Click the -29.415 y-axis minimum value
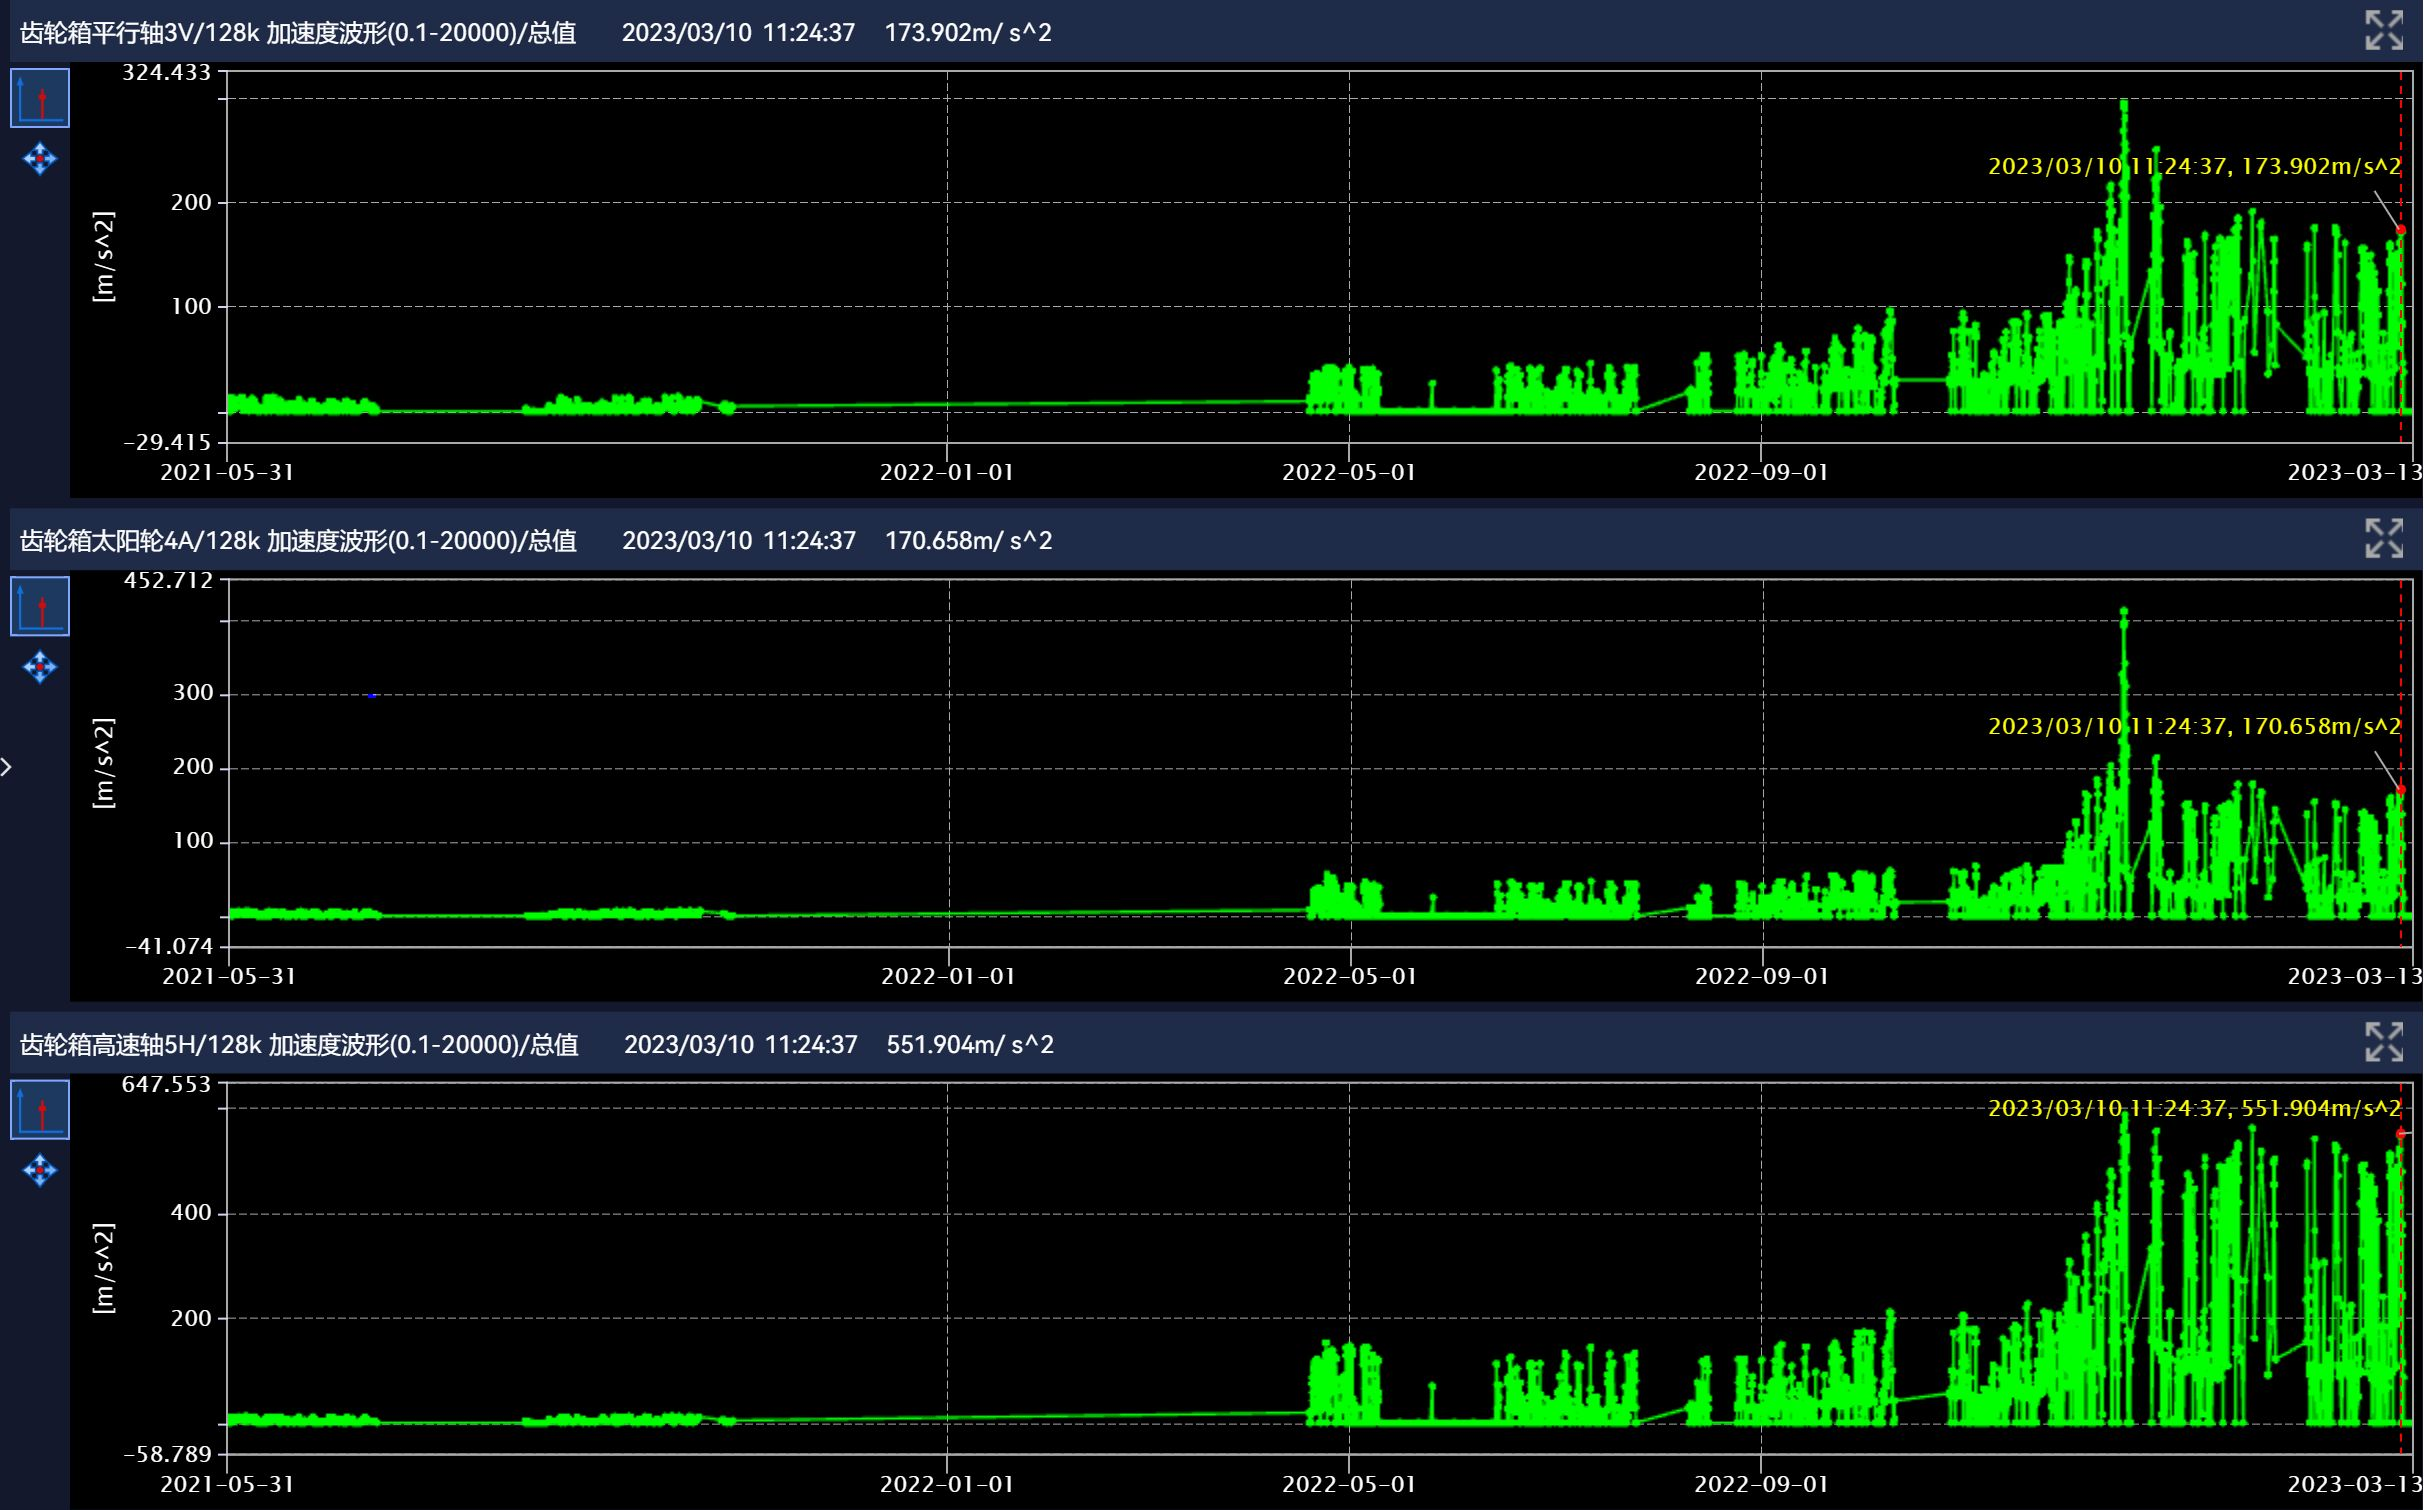This screenshot has height=1510, width=2424. pyautogui.click(x=167, y=442)
